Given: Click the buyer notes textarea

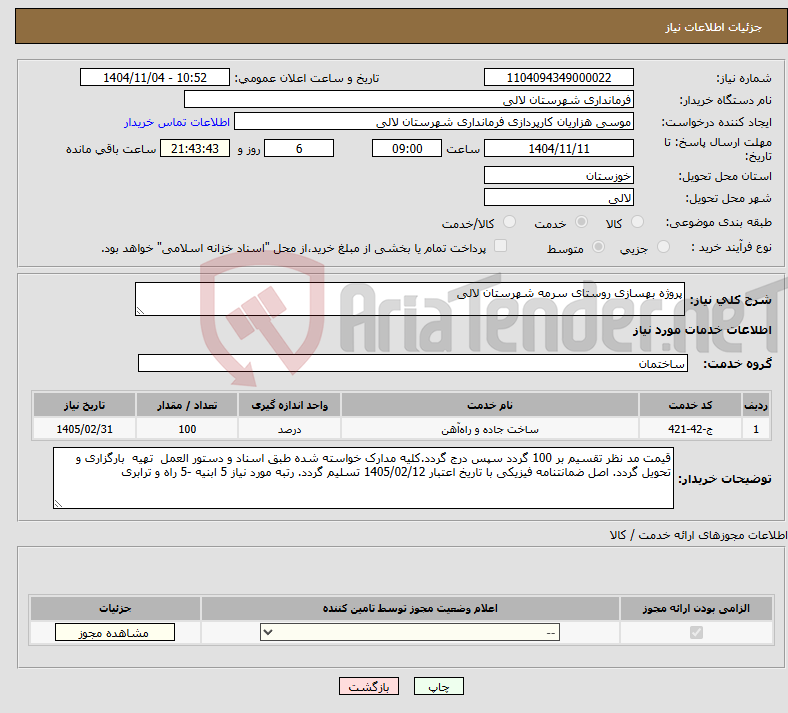Looking at the screenshot, I should pyautogui.click(x=363, y=478).
